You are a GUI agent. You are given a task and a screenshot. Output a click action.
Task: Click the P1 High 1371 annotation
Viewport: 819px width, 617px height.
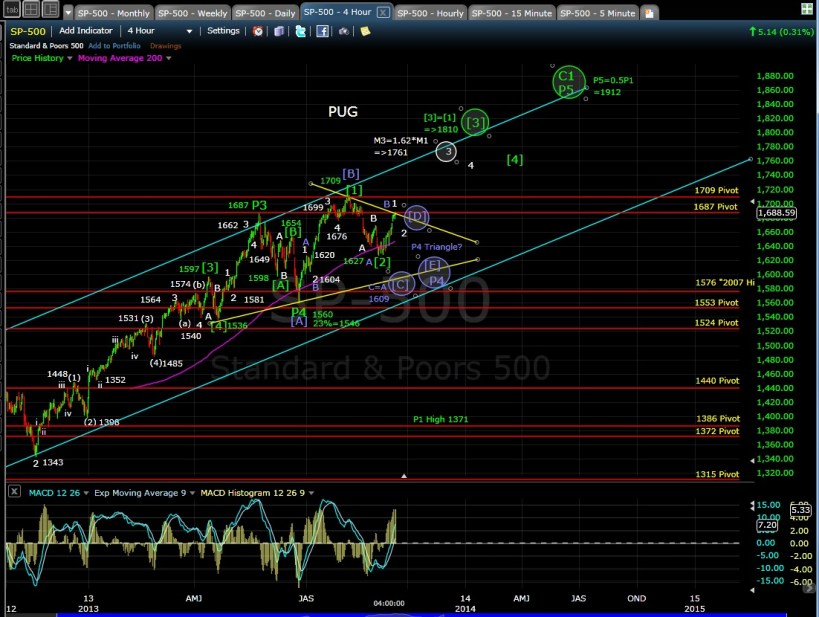pos(440,419)
